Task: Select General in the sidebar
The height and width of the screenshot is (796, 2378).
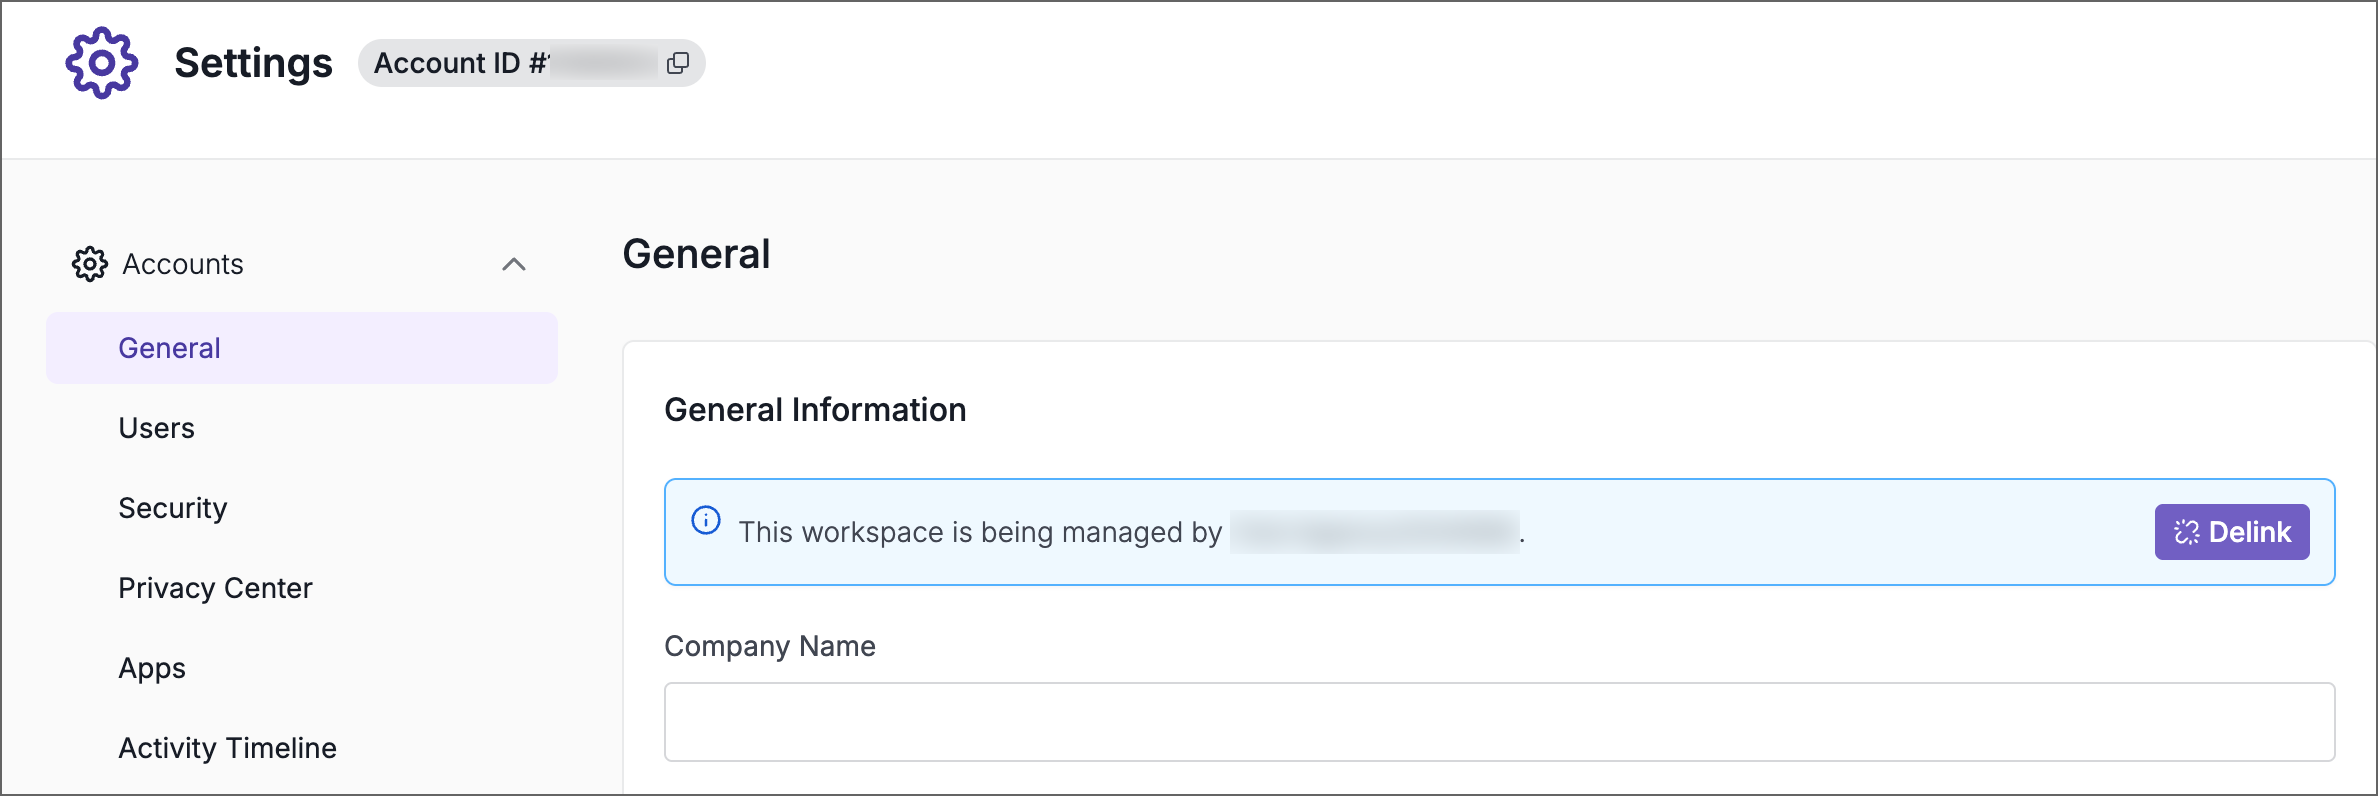Action: 169,348
